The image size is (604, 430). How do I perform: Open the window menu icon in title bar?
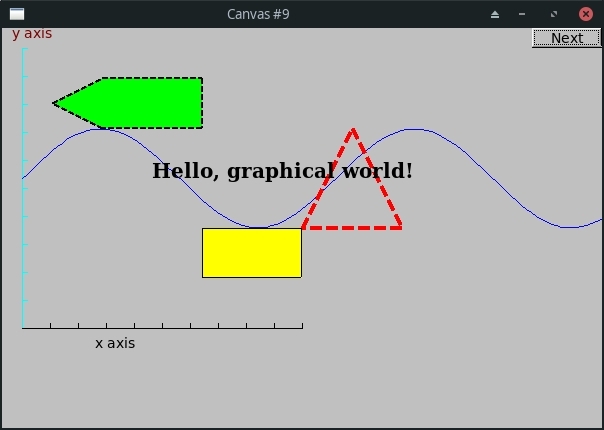coord(17,14)
